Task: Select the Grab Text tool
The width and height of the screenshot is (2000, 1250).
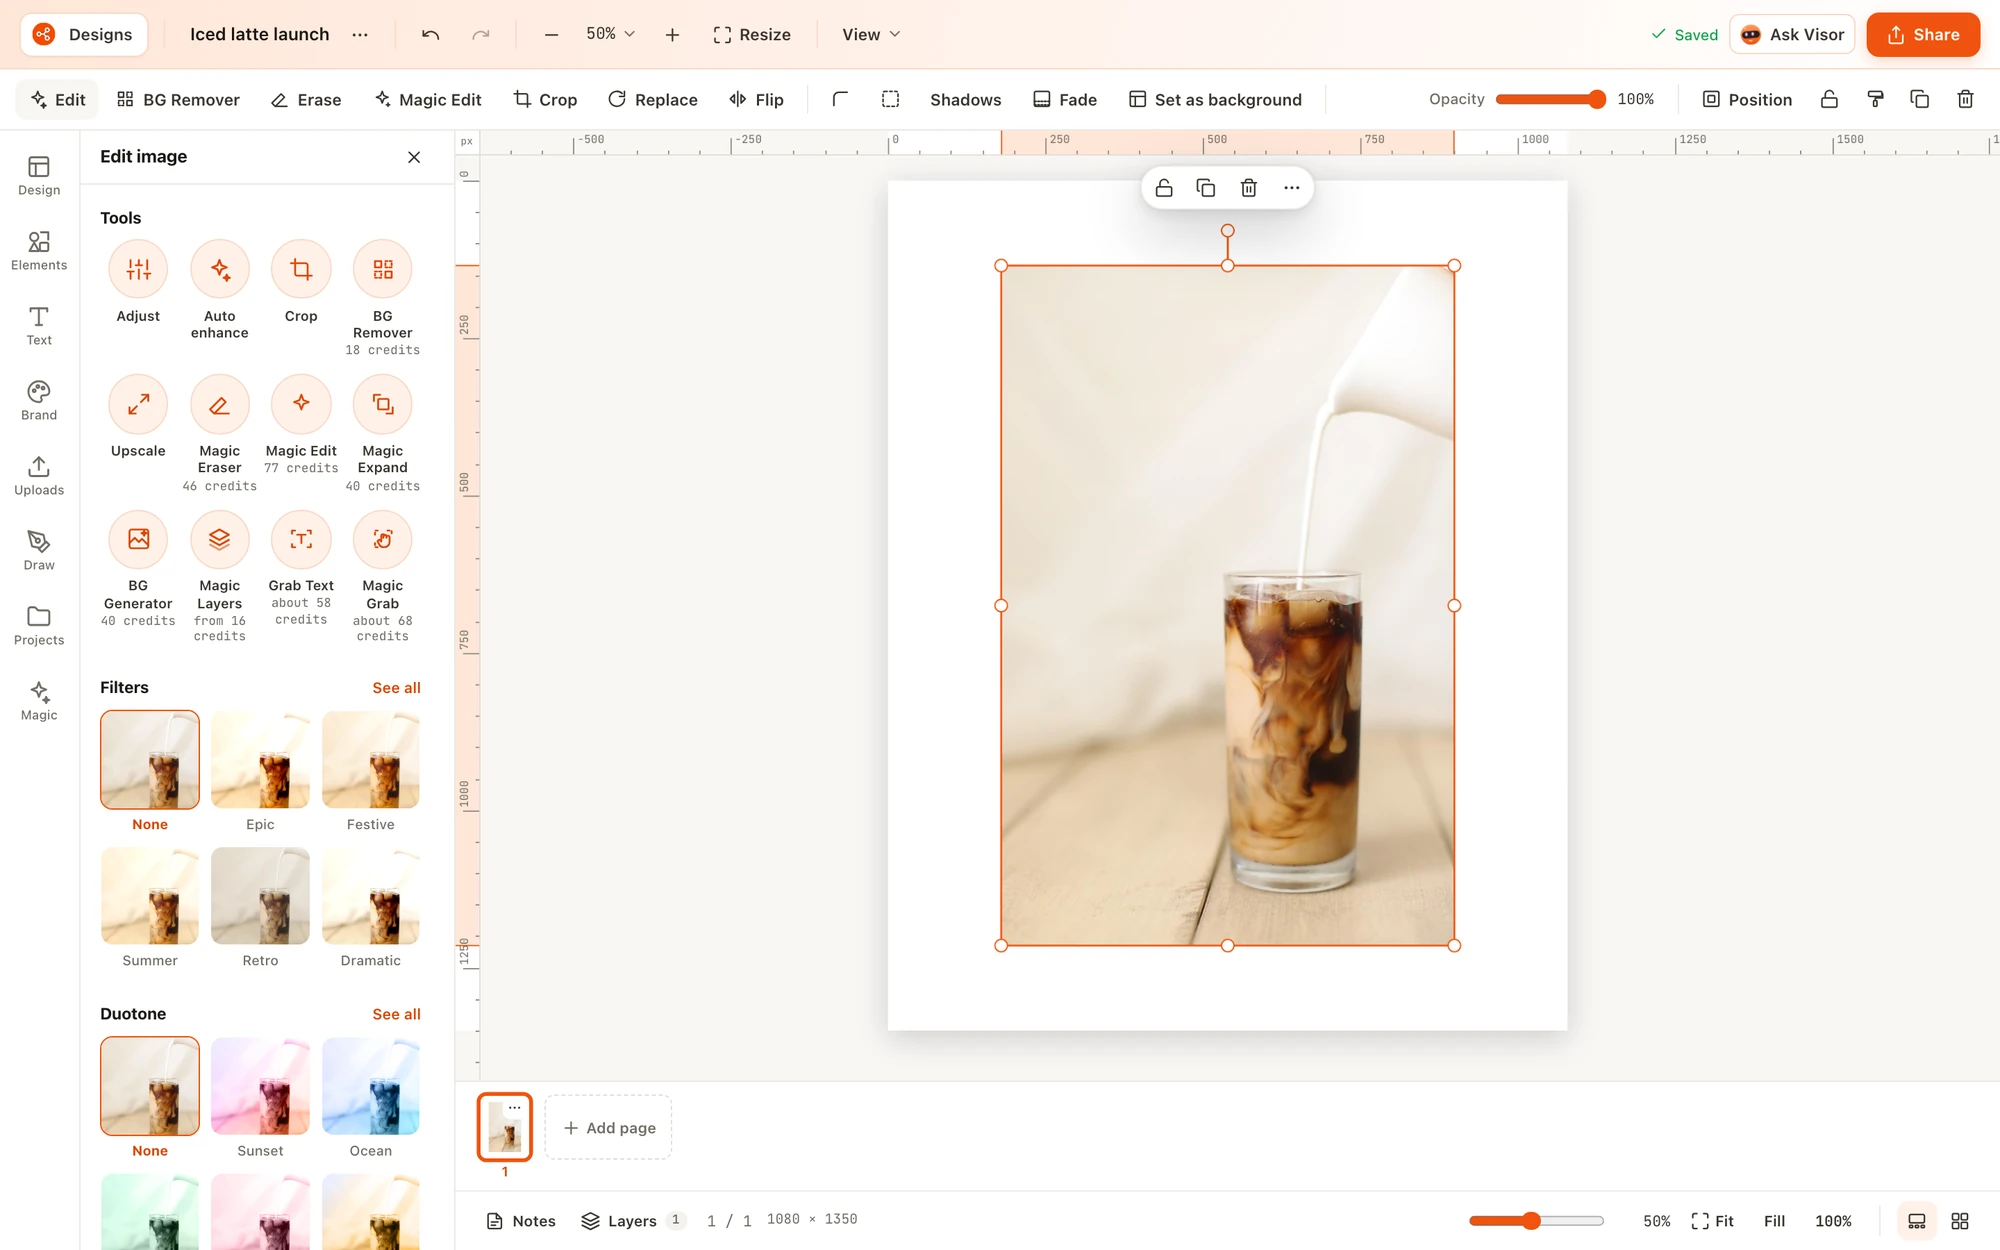Action: tap(301, 539)
